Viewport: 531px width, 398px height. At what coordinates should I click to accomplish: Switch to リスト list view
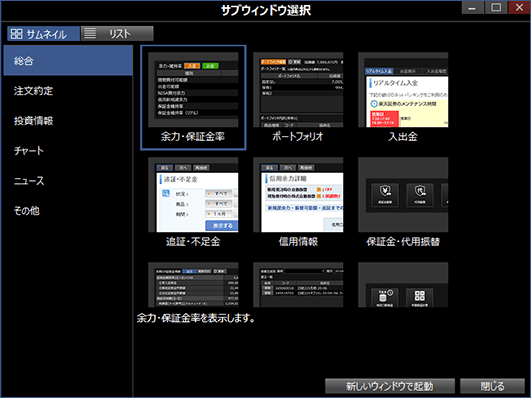click(x=117, y=34)
